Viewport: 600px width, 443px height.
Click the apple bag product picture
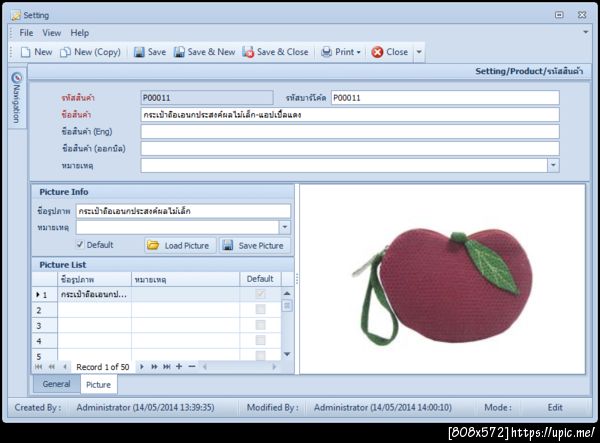pyautogui.click(x=442, y=287)
